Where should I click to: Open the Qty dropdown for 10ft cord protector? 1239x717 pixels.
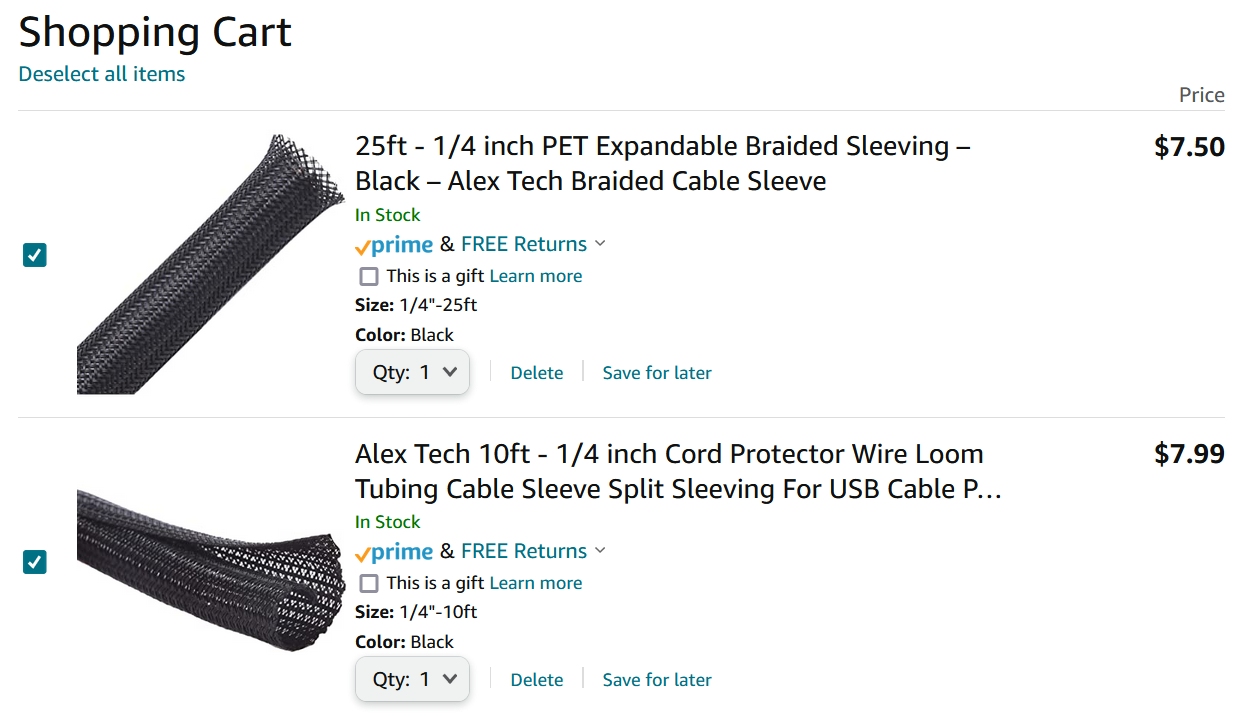pos(412,680)
